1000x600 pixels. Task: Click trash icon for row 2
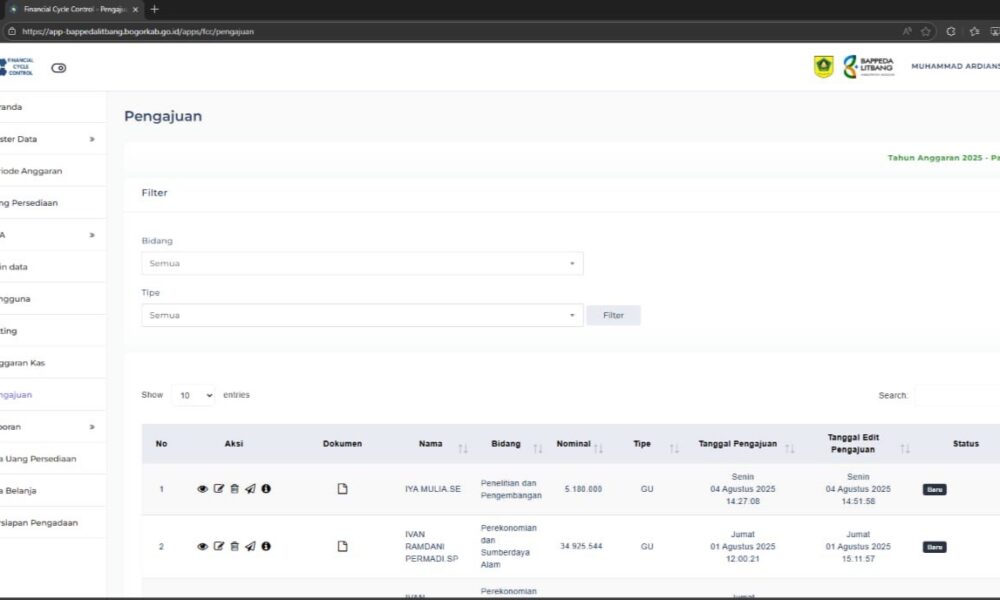(x=234, y=546)
